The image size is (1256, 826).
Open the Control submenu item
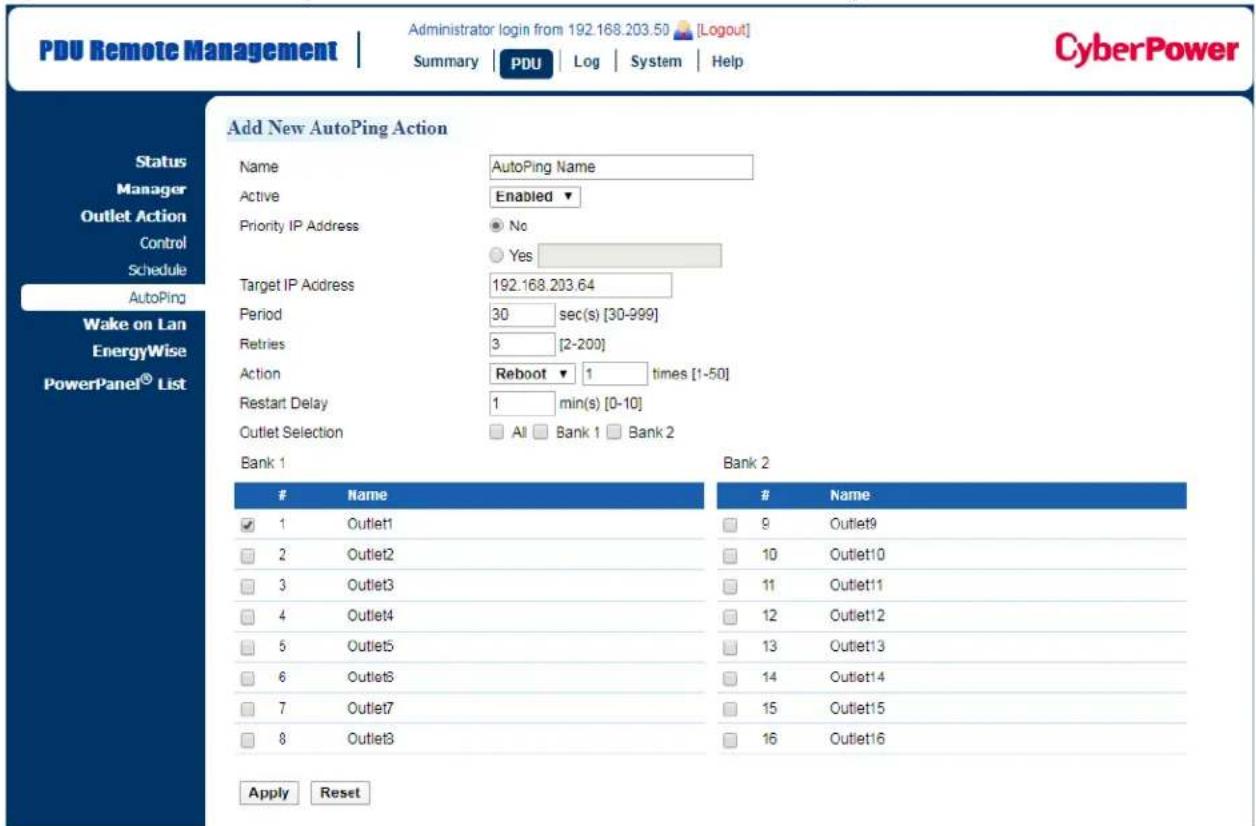tap(163, 243)
